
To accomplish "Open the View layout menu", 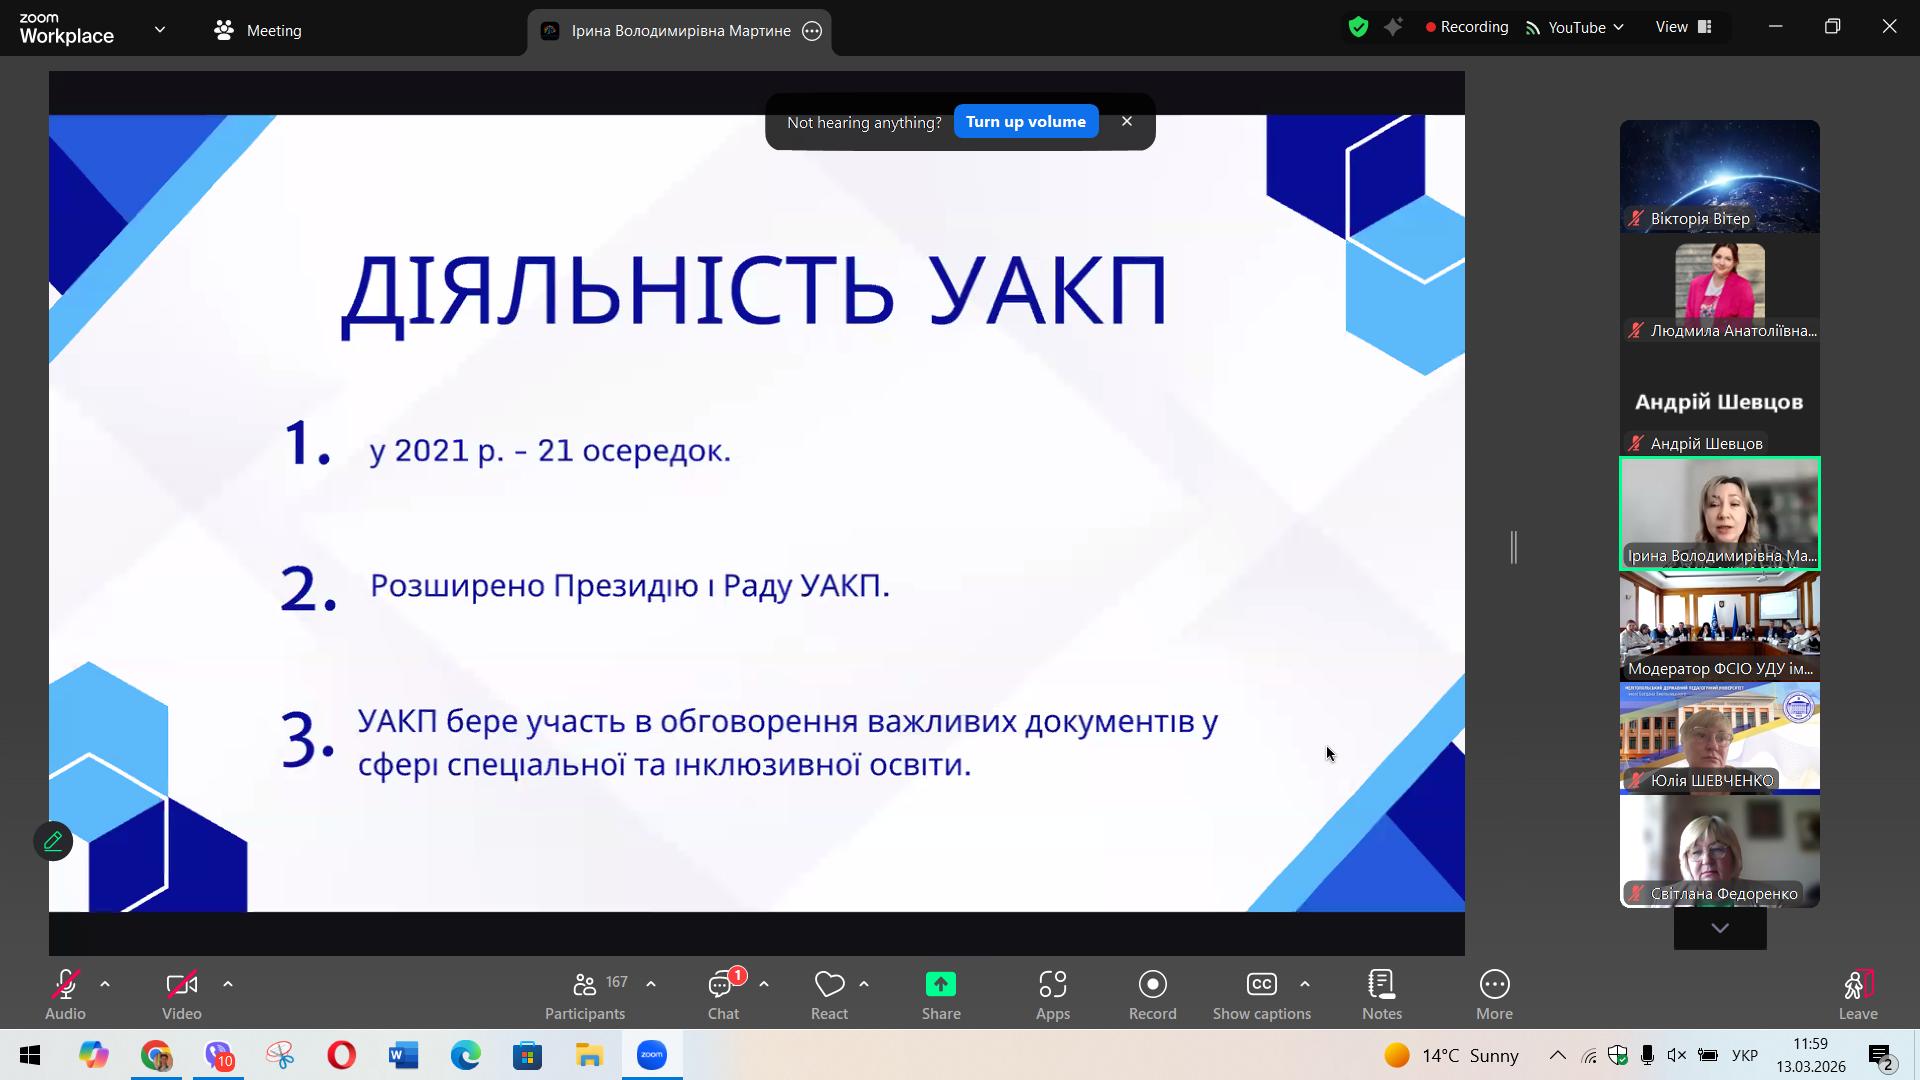I will pyautogui.click(x=1683, y=27).
